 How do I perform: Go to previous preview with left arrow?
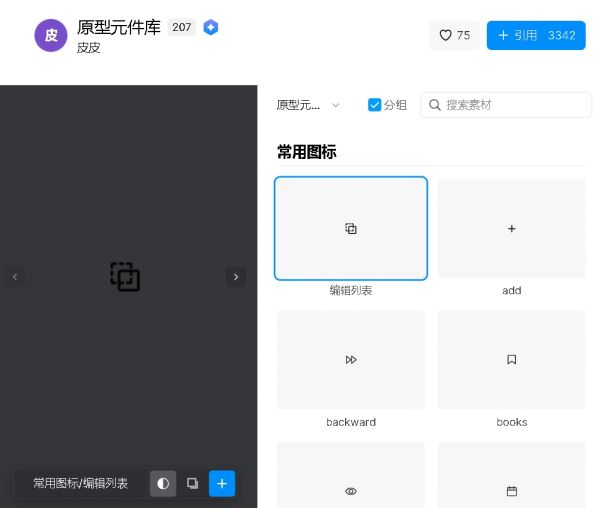(15, 277)
